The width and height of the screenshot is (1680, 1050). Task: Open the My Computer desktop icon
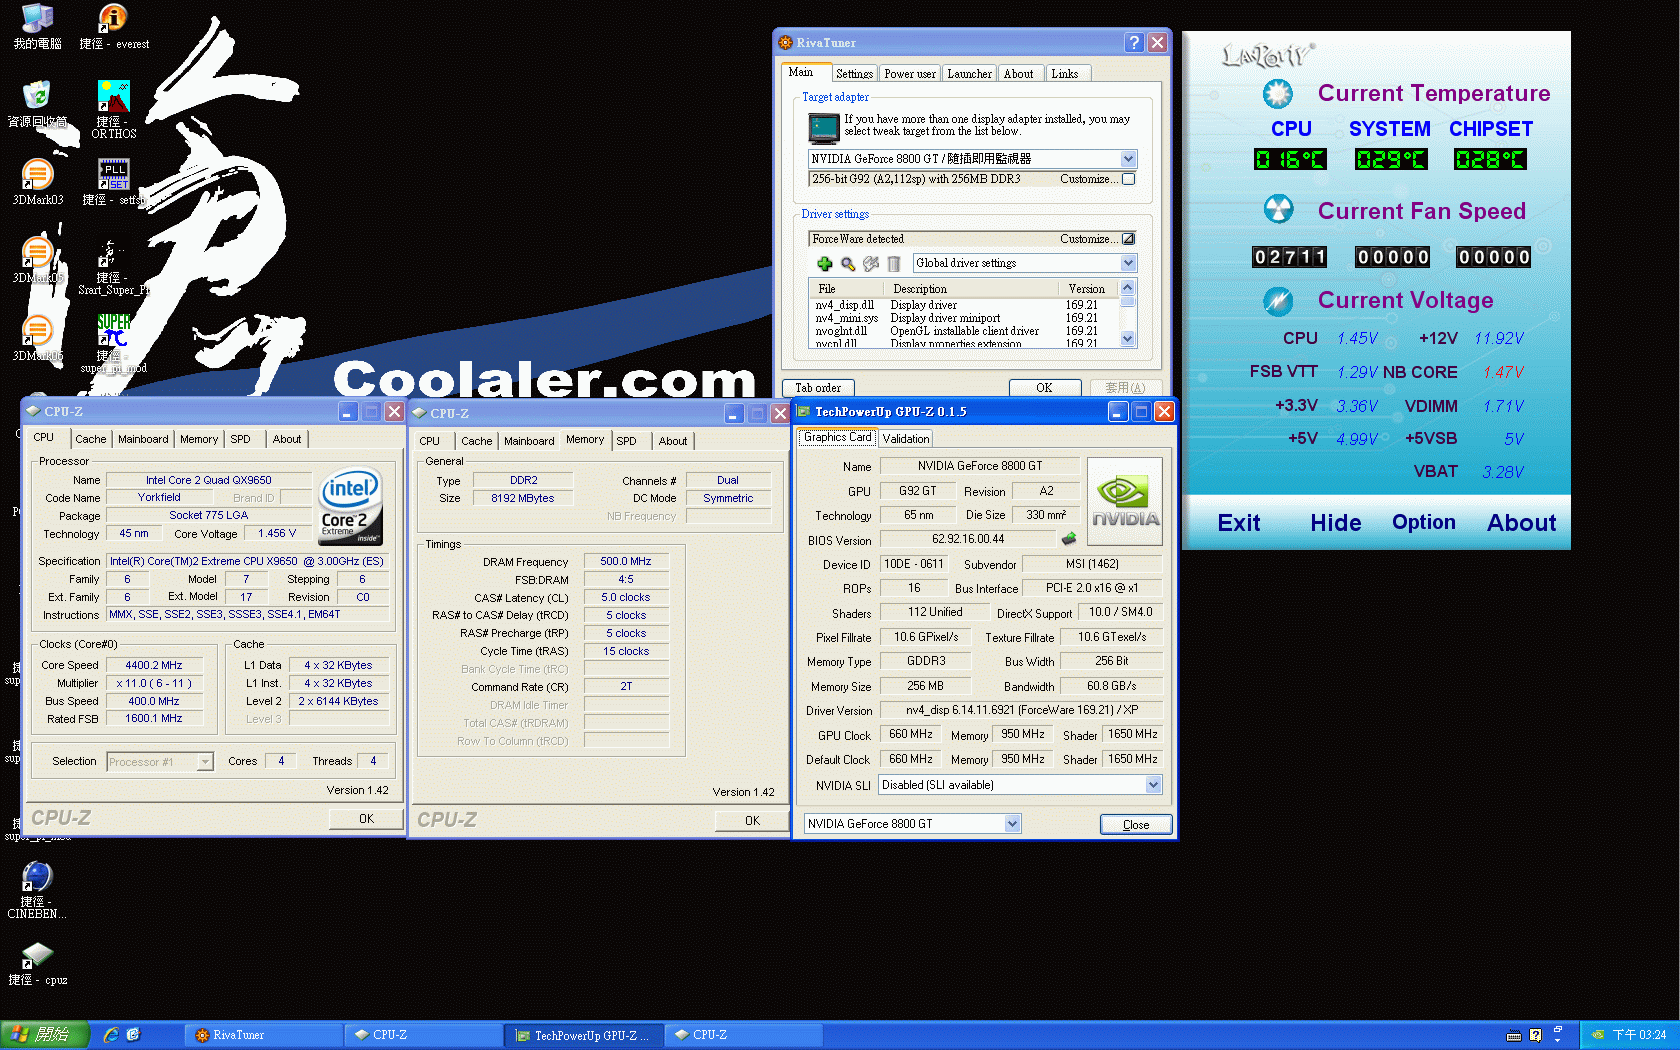tap(37, 26)
